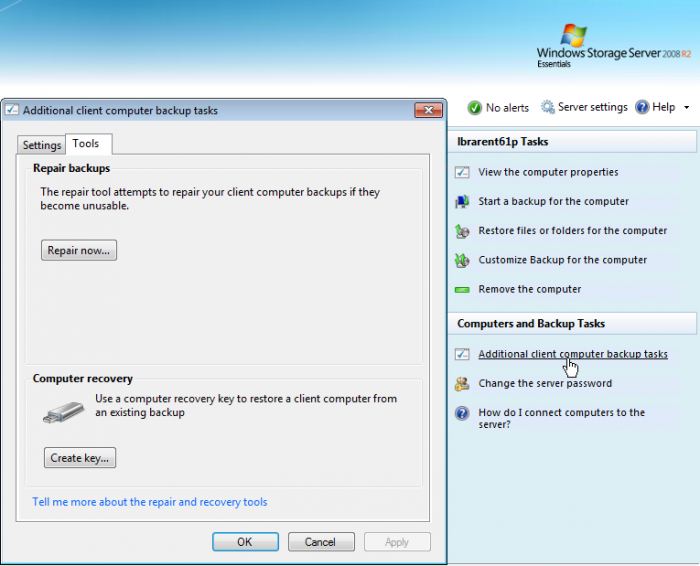The height and width of the screenshot is (566, 700).
Task: Open How do I connect computers help link
Action: tap(562, 418)
